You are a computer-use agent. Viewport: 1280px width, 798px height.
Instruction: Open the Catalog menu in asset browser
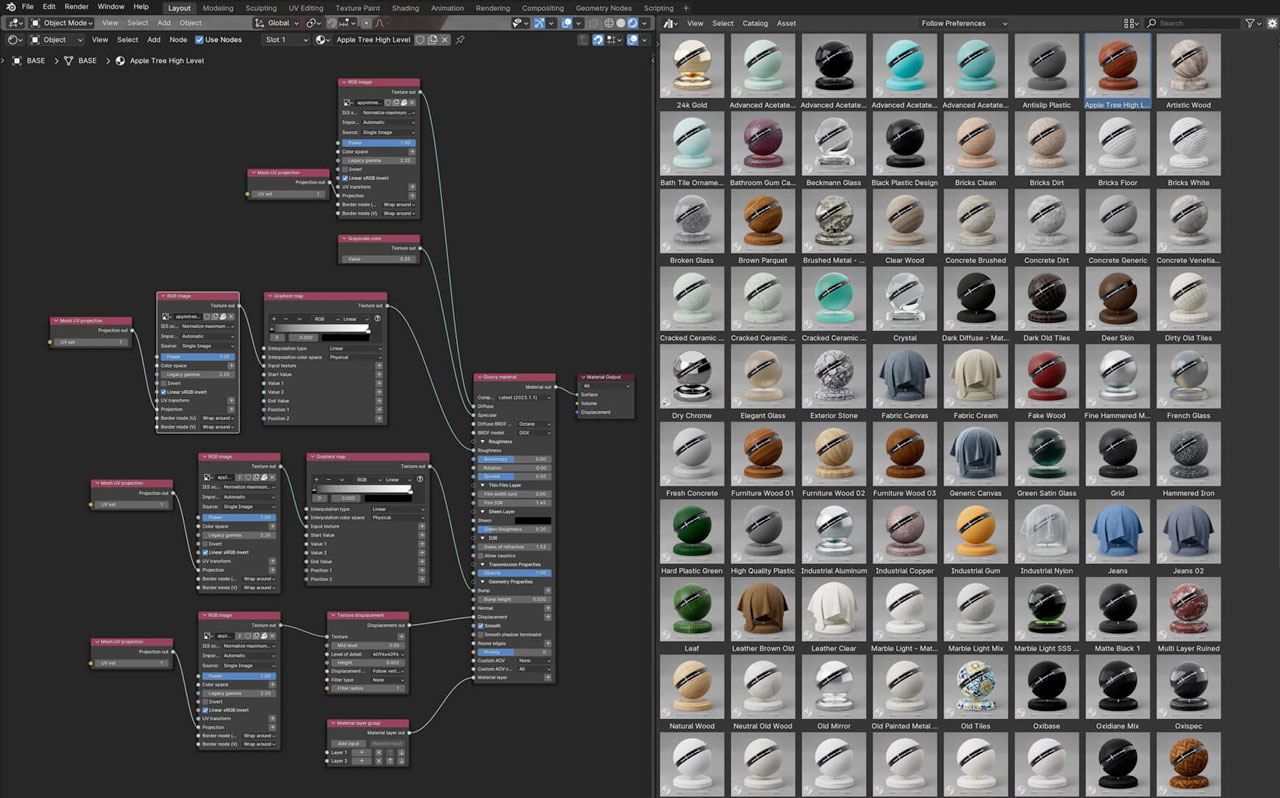coord(755,23)
